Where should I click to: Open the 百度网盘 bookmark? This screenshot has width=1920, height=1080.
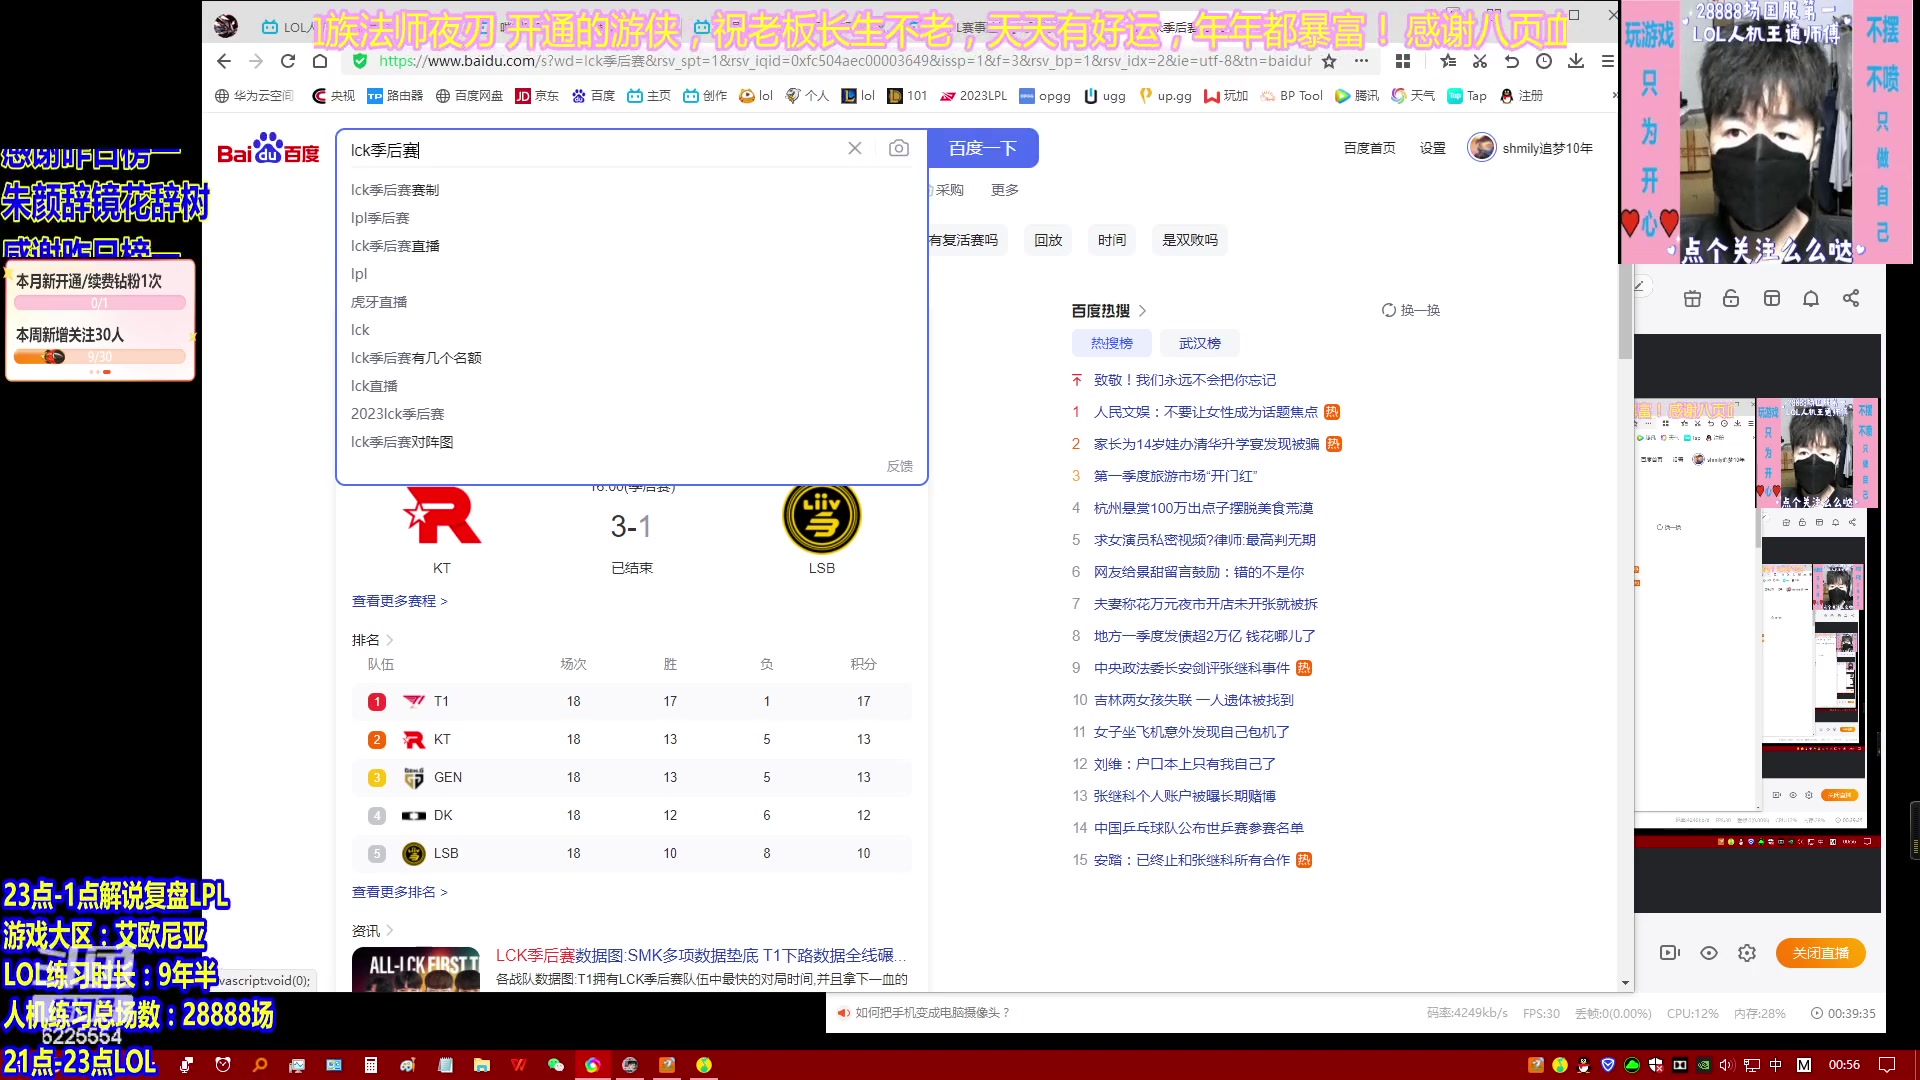coord(469,96)
